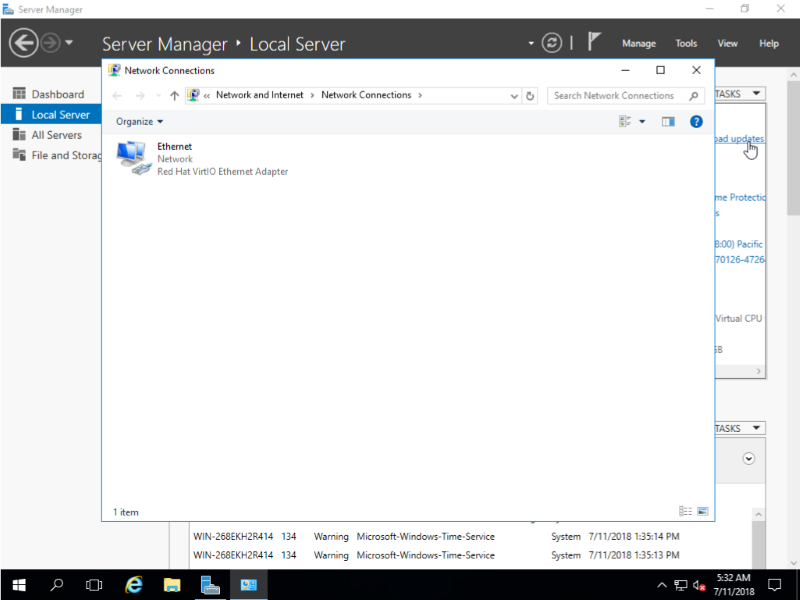Viewport: 800px width, 600px height.
Task: Open the address bar previous locations dropdown
Action: 514,96
